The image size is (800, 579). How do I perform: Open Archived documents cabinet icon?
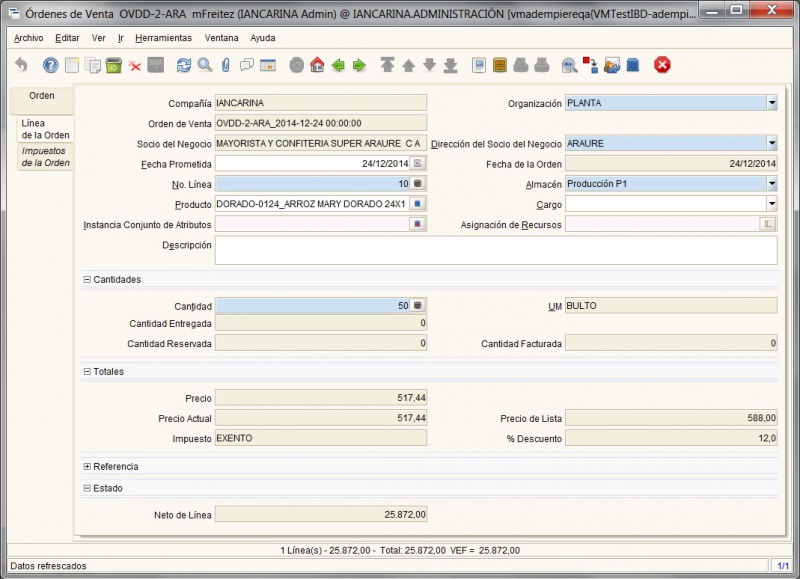[x=500, y=65]
